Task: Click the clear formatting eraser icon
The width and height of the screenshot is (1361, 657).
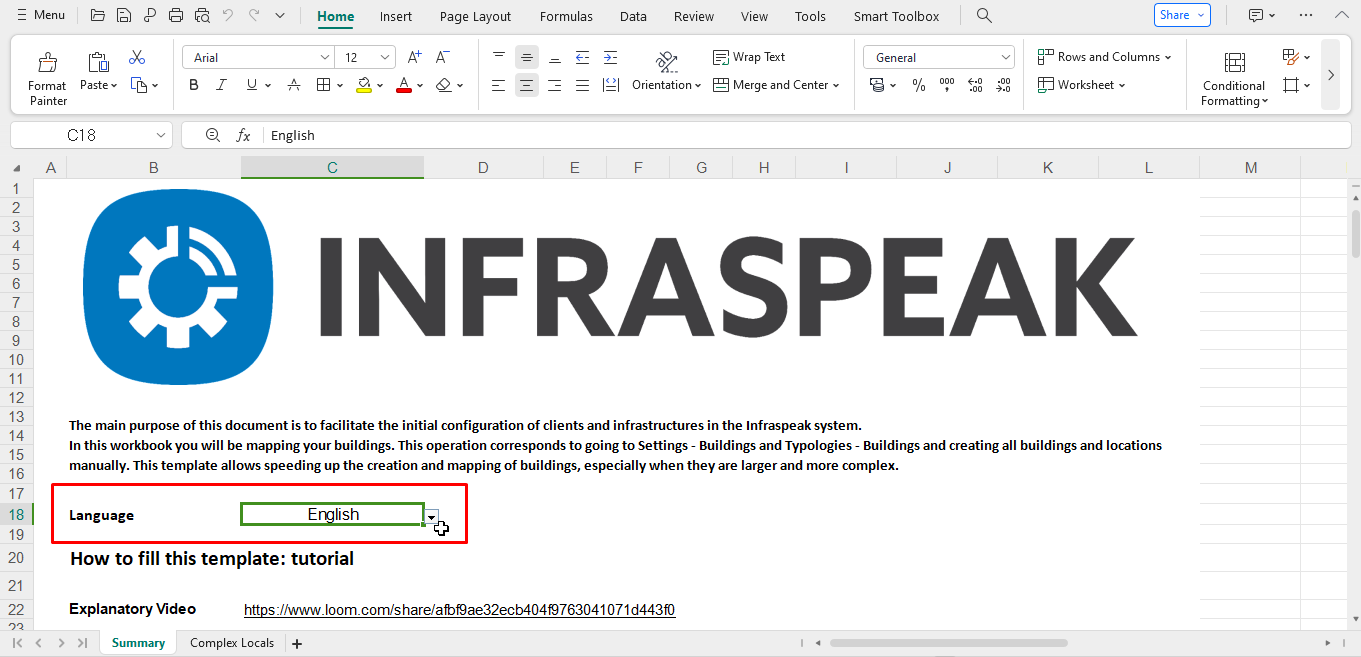Action: click(x=444, y=85)
